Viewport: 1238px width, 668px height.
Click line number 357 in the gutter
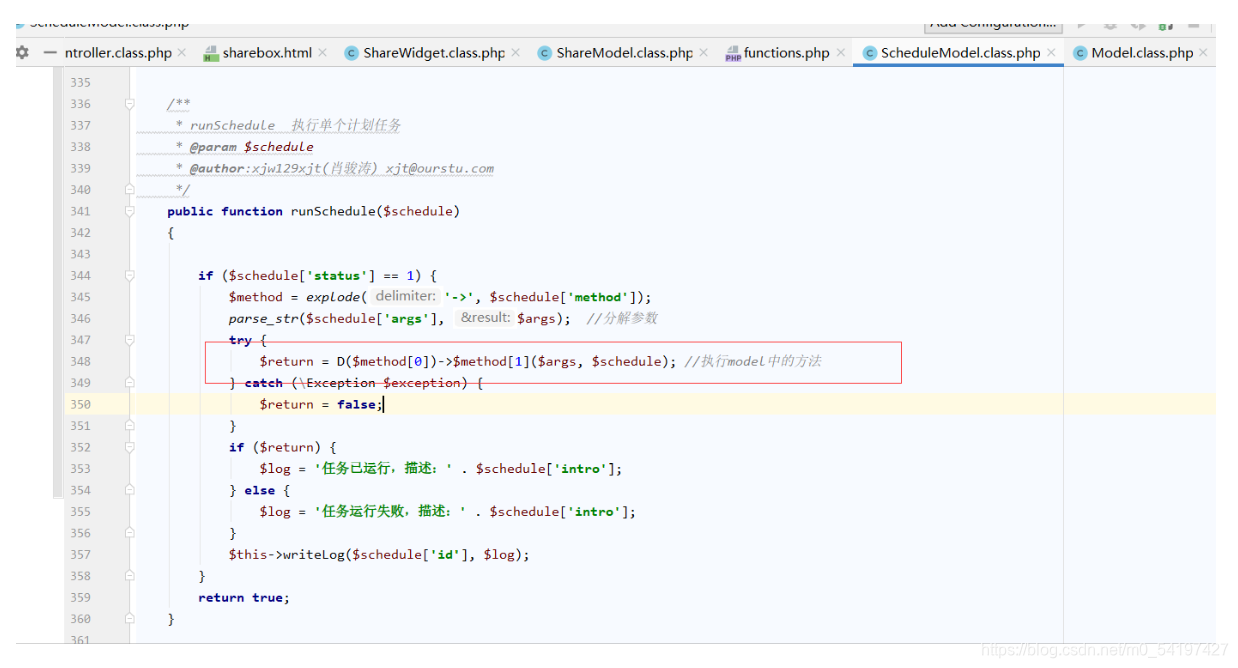[x=80, y=554]
